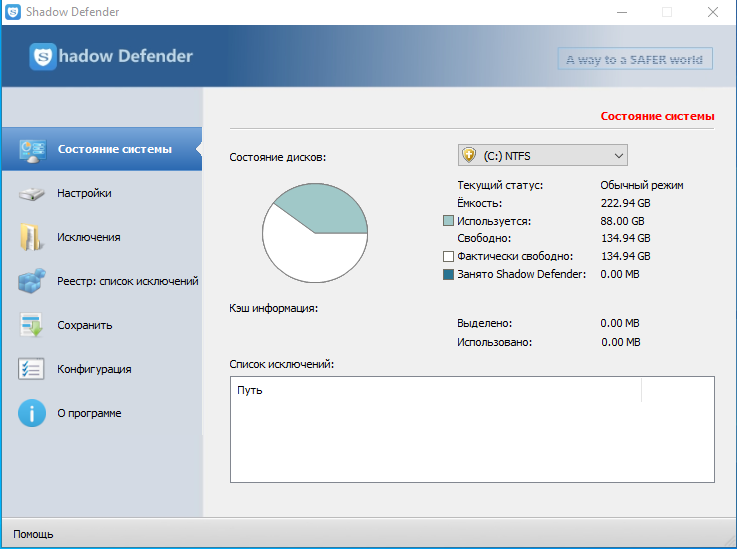Click the Помощь link

[x=33, y=534]
